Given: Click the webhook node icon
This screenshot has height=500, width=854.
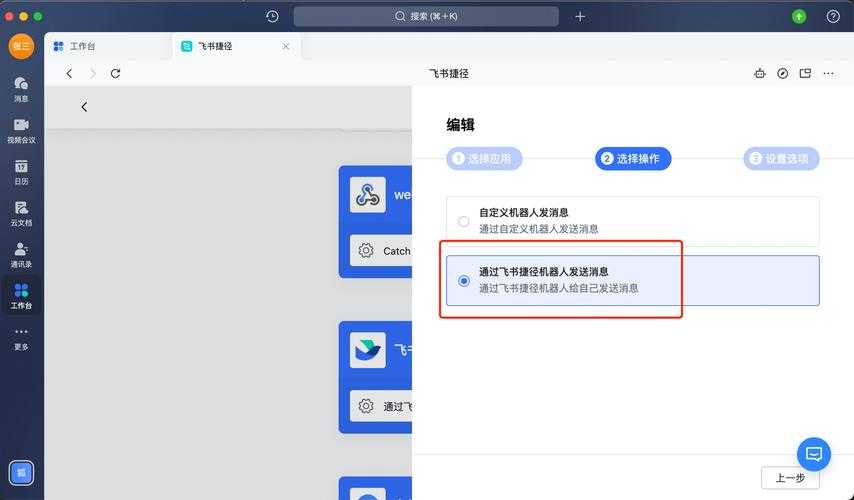Looking at the screenshot, I should pyautogui.click(x=368, y=195).
